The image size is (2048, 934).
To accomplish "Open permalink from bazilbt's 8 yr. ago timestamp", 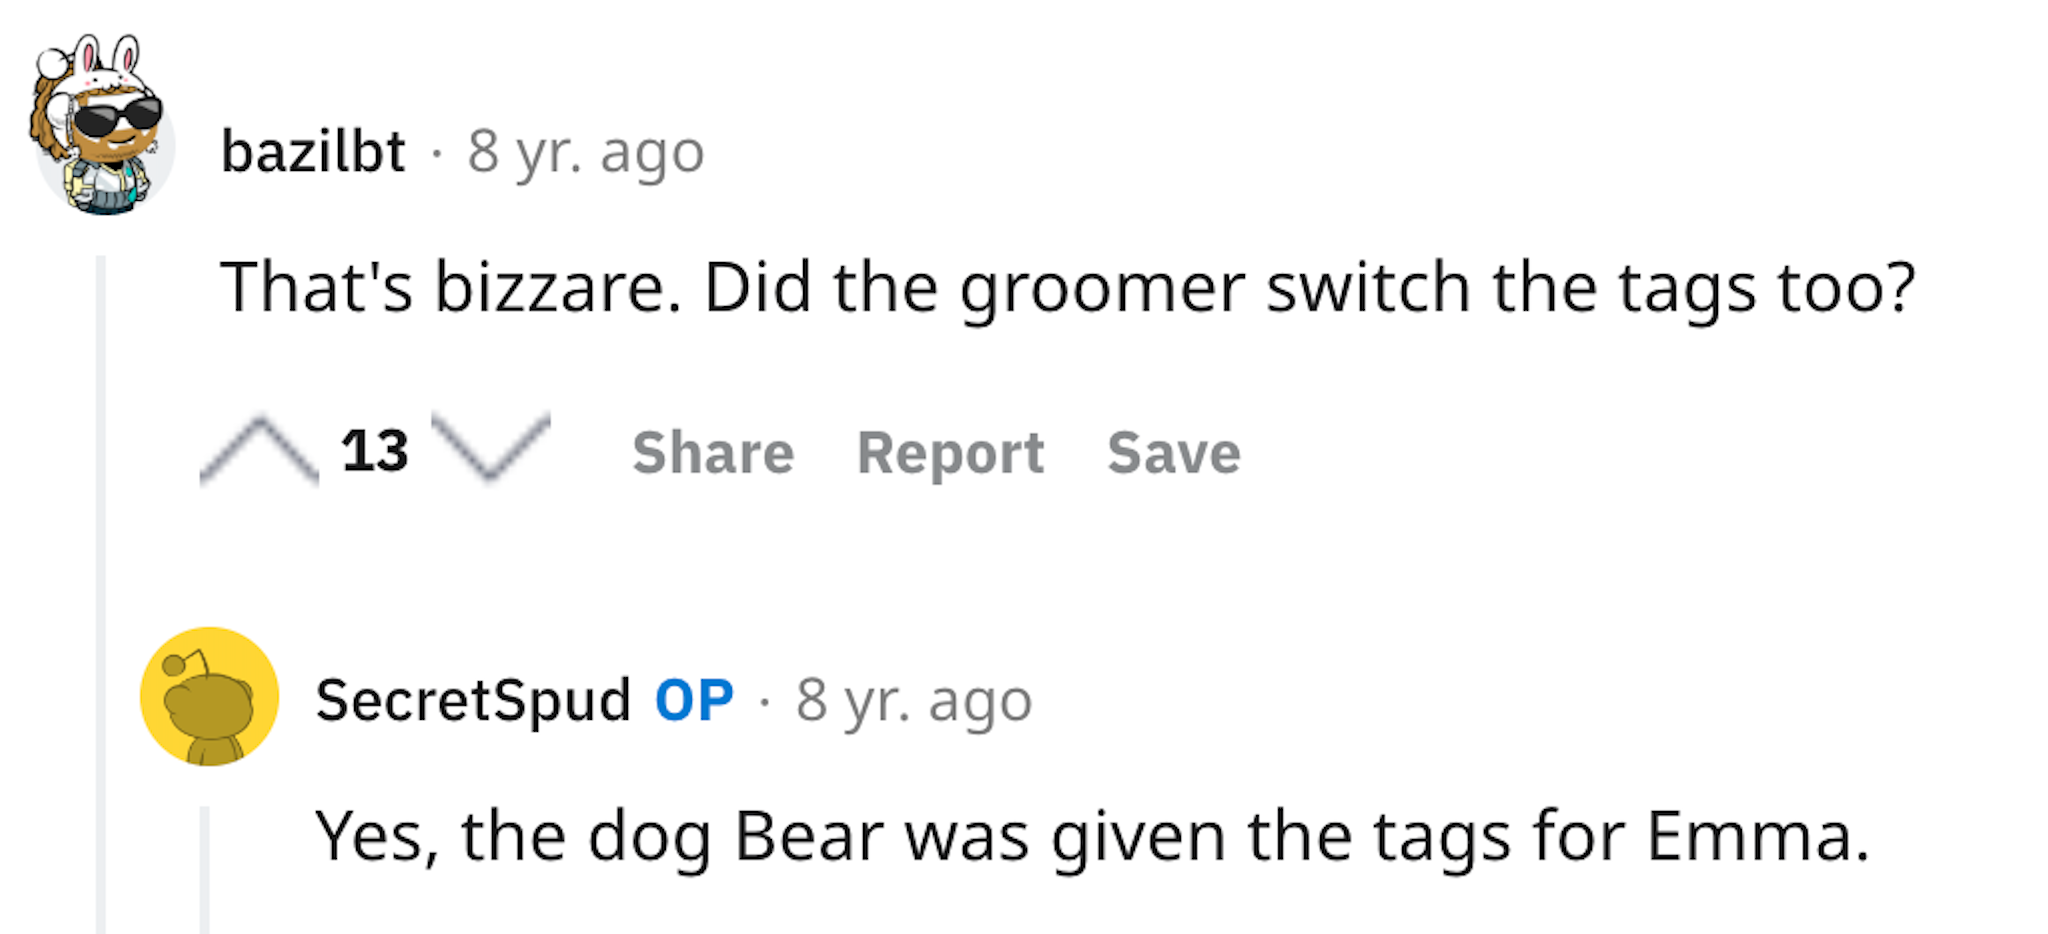I will coord(586,154).
